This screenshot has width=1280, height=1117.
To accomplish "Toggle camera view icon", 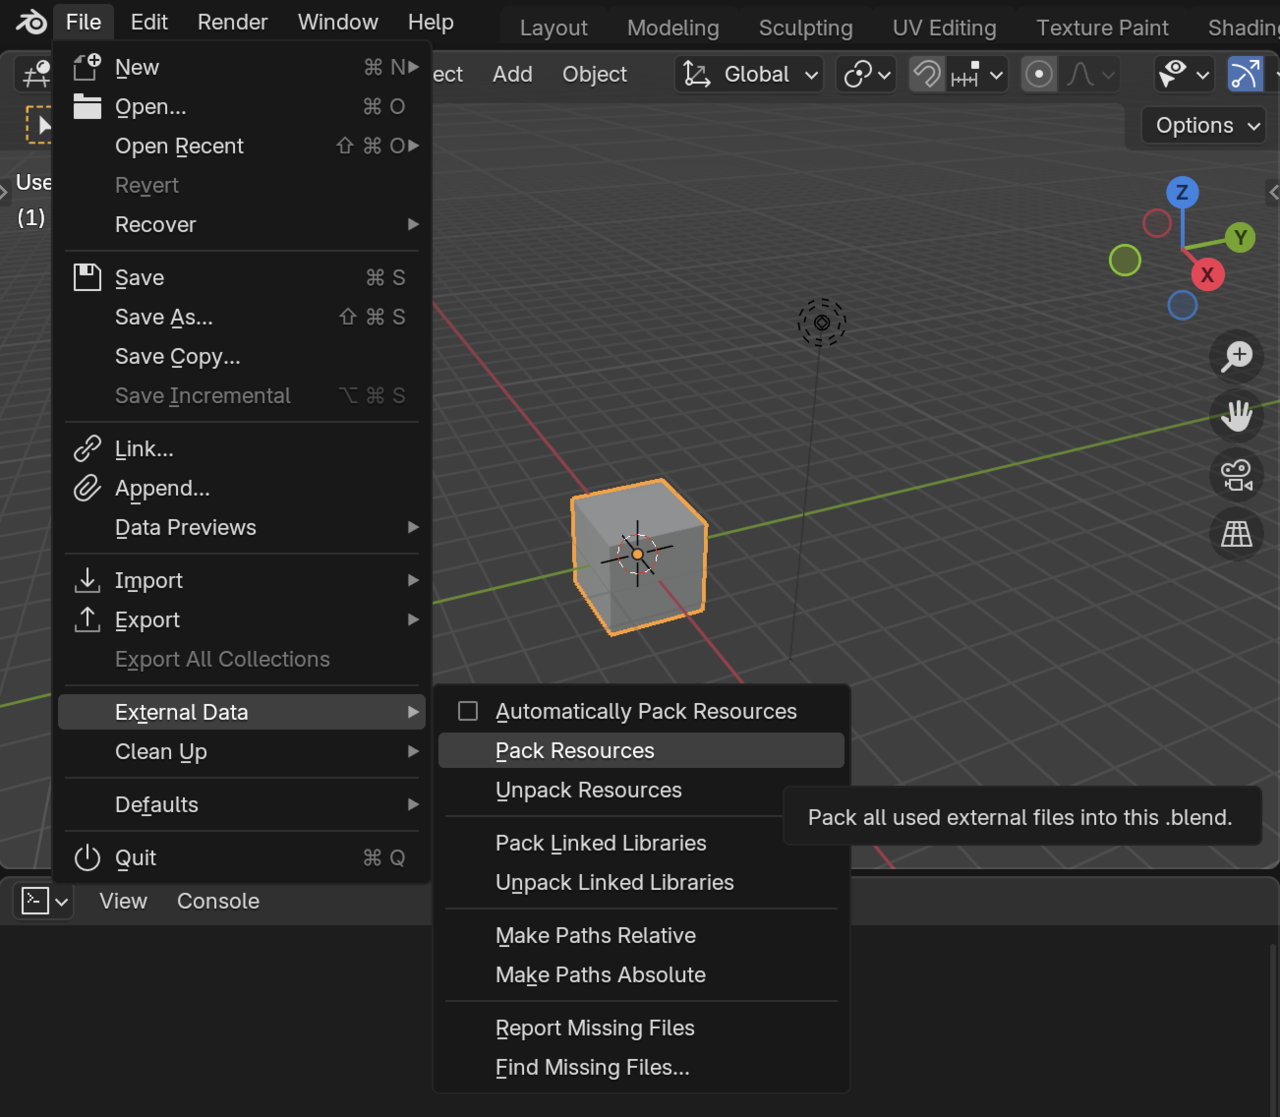I will point(1237,475).
